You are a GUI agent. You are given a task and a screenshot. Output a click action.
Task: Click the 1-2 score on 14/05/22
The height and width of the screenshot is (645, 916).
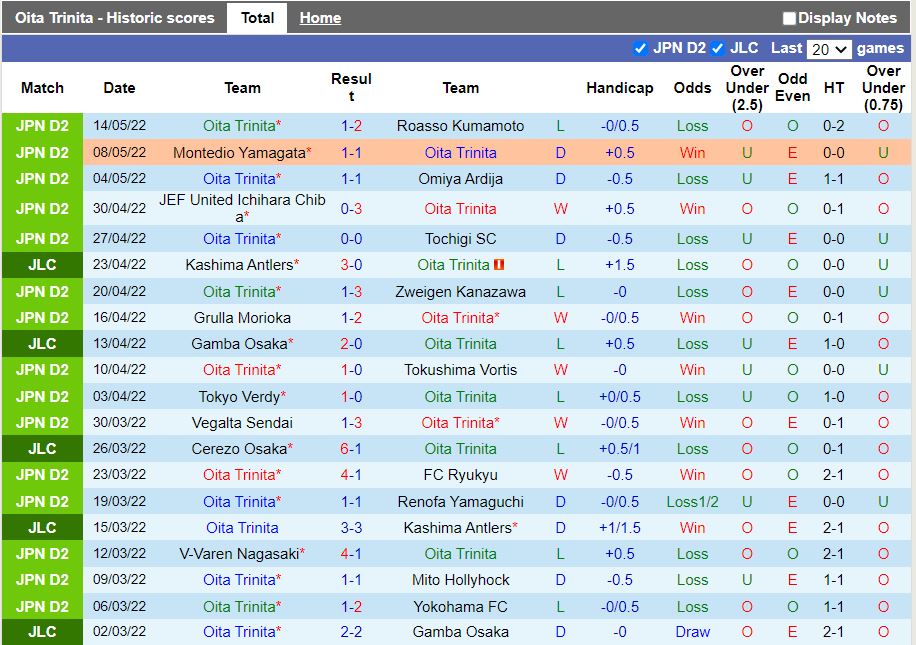[x=351, y=126]
